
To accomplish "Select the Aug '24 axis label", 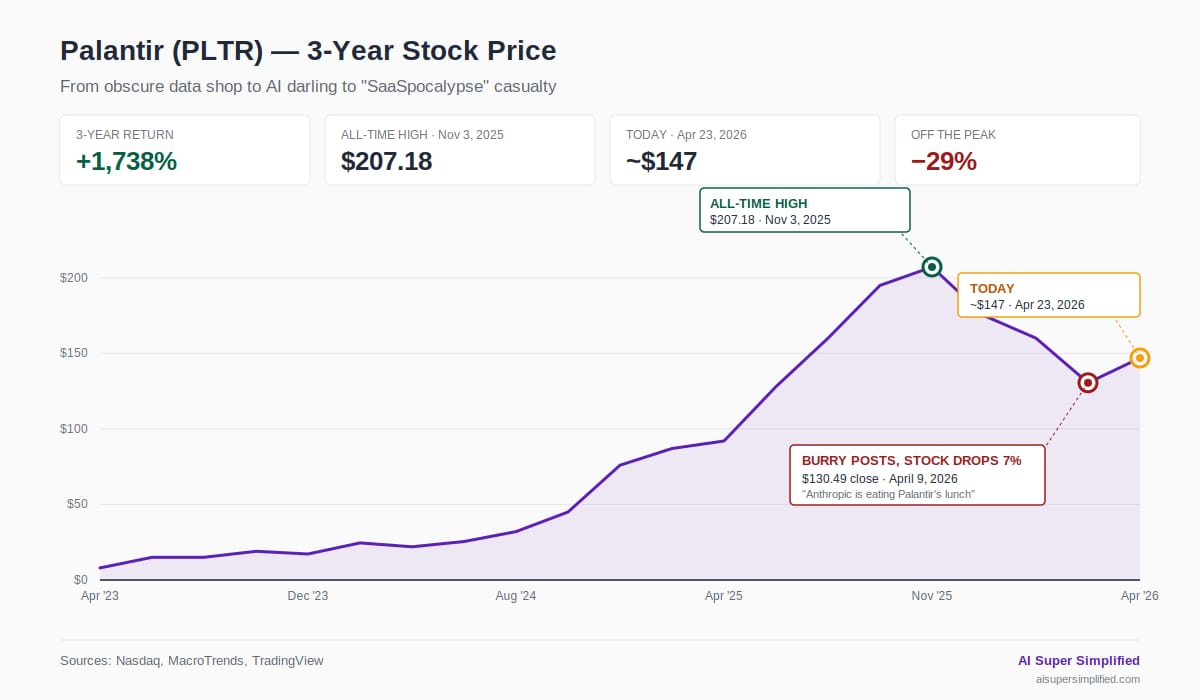I will tap(516, 596).
